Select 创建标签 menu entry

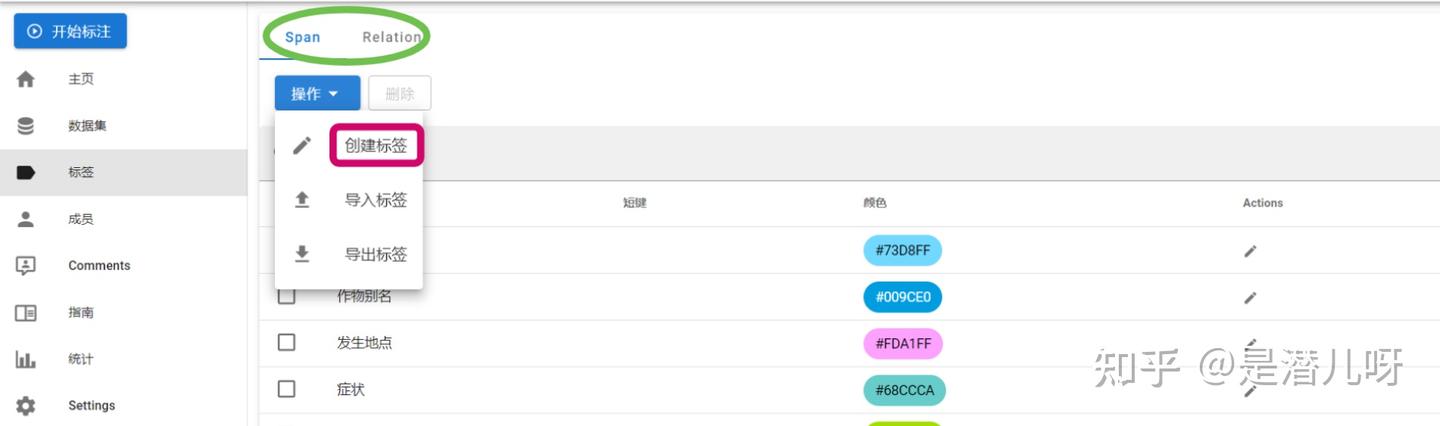click(x=376, y=146)
